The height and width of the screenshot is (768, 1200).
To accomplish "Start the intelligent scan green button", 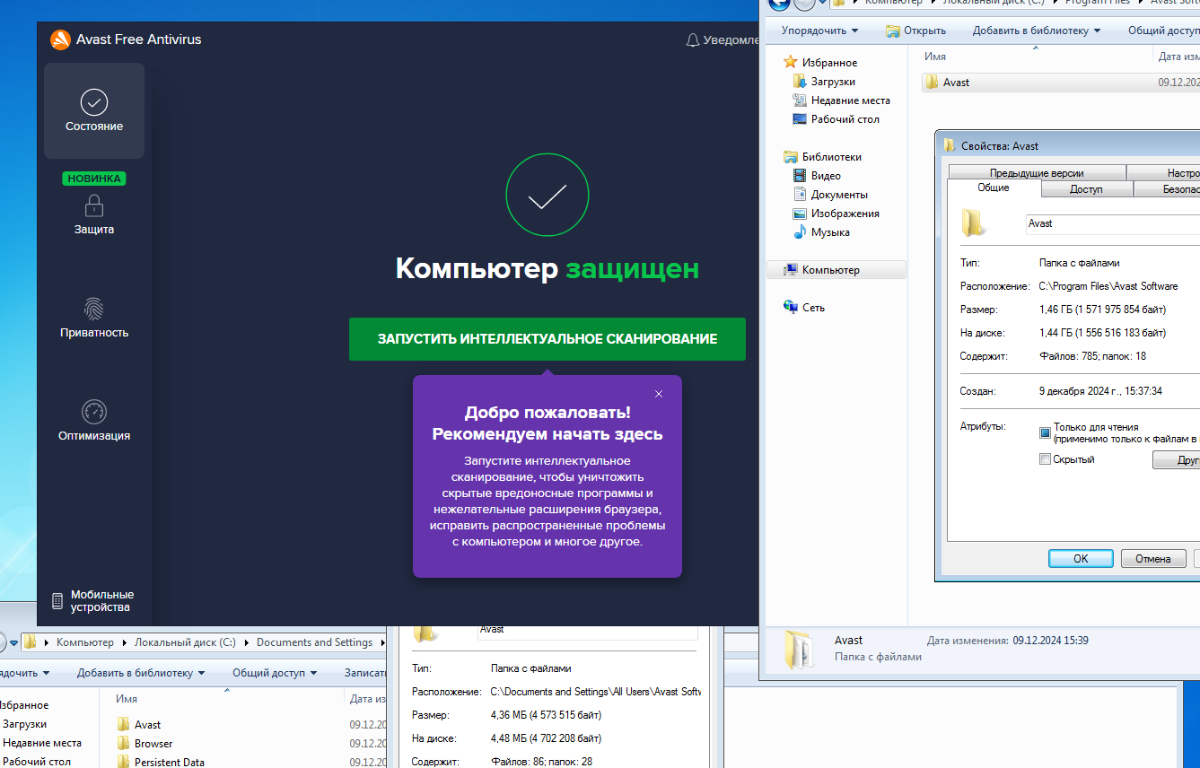I will [x=547, y=339].
